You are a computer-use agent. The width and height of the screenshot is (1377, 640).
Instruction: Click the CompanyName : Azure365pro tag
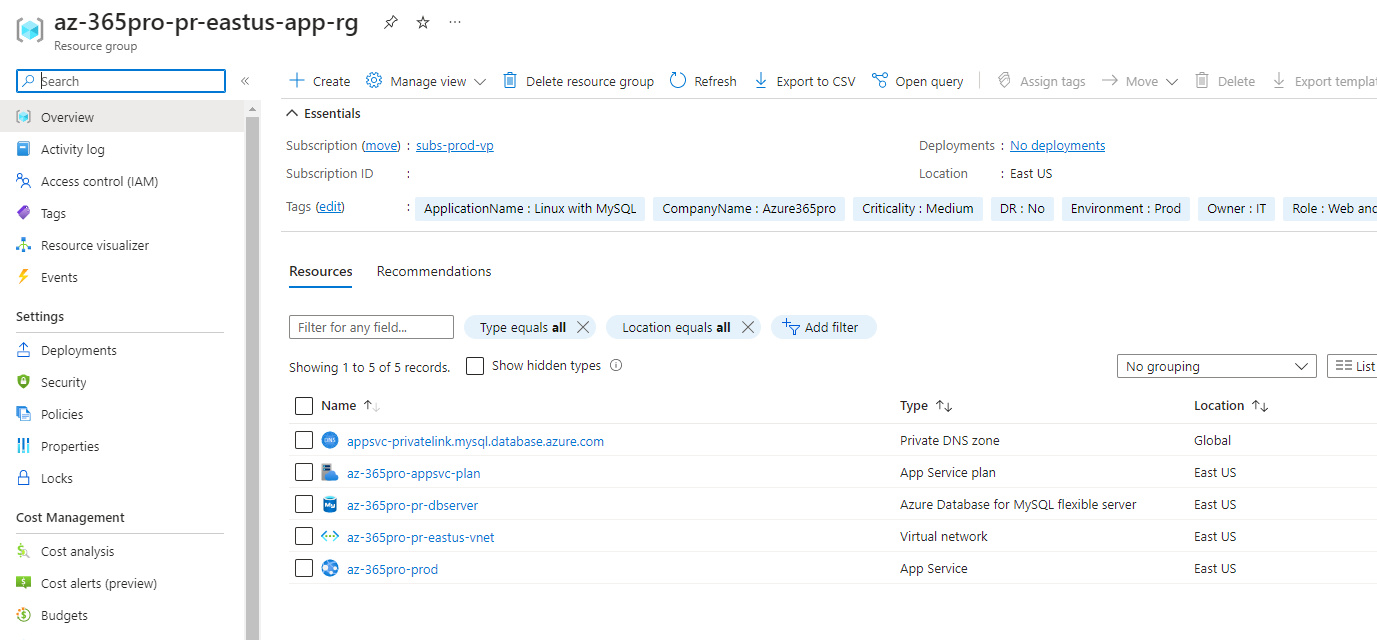click(749, 209)
